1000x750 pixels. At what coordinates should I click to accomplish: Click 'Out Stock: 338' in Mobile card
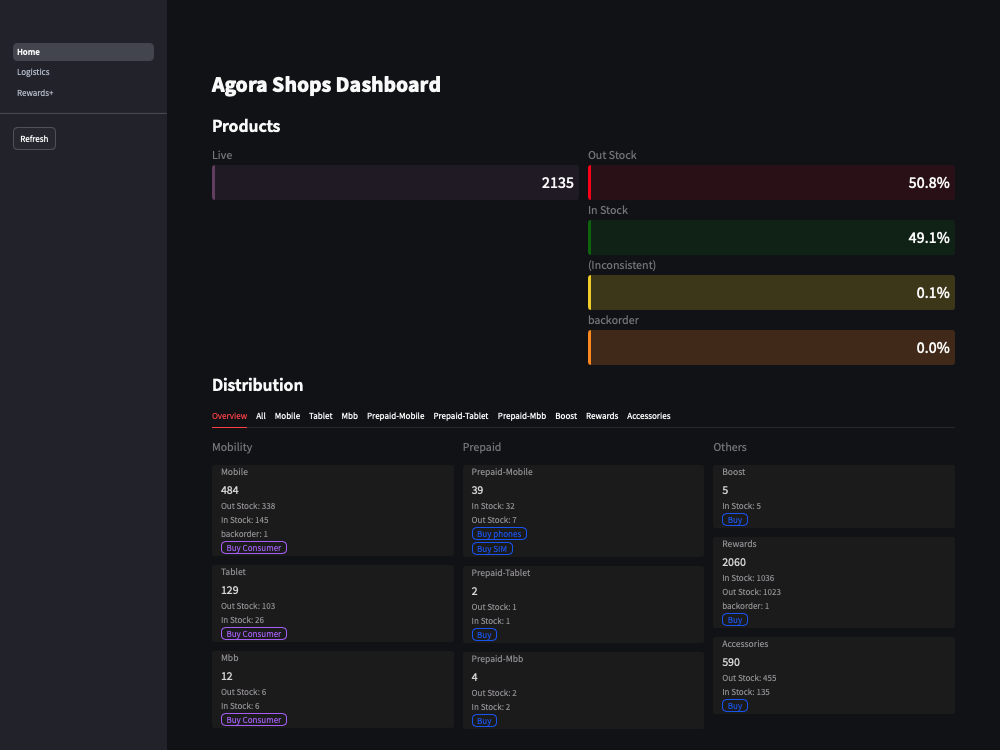[248, 506]
